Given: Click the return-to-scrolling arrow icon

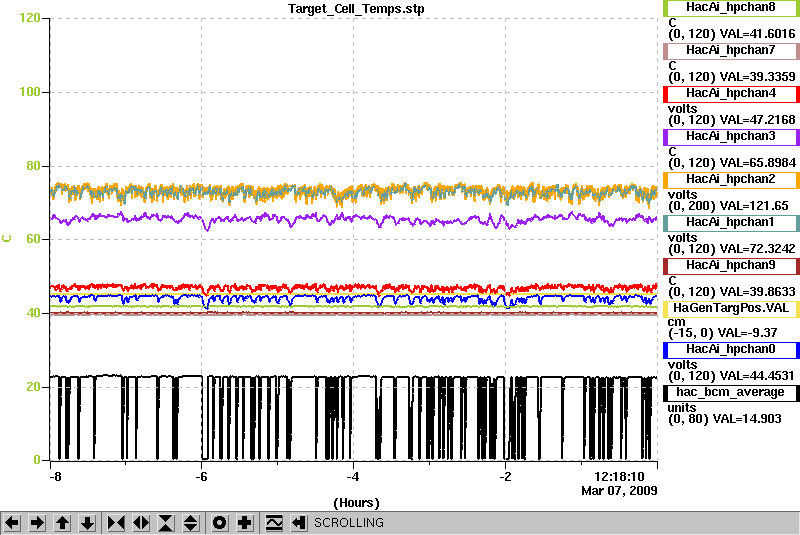Looking at the screenshot, I should [298, 523].
